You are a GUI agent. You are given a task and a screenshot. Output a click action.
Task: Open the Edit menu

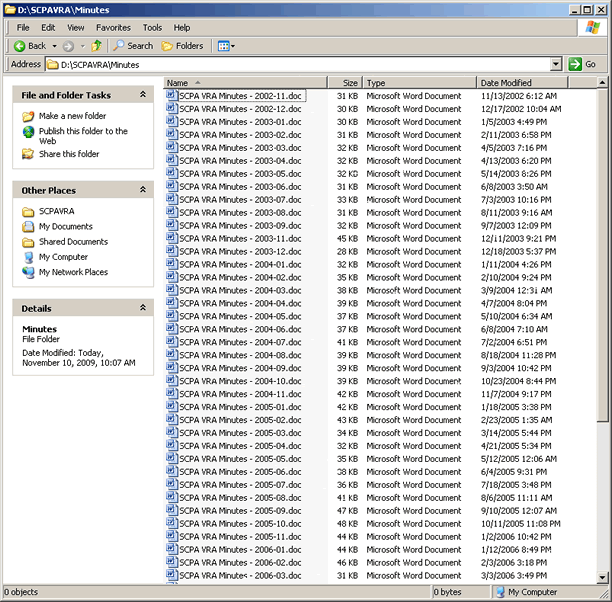48,28
